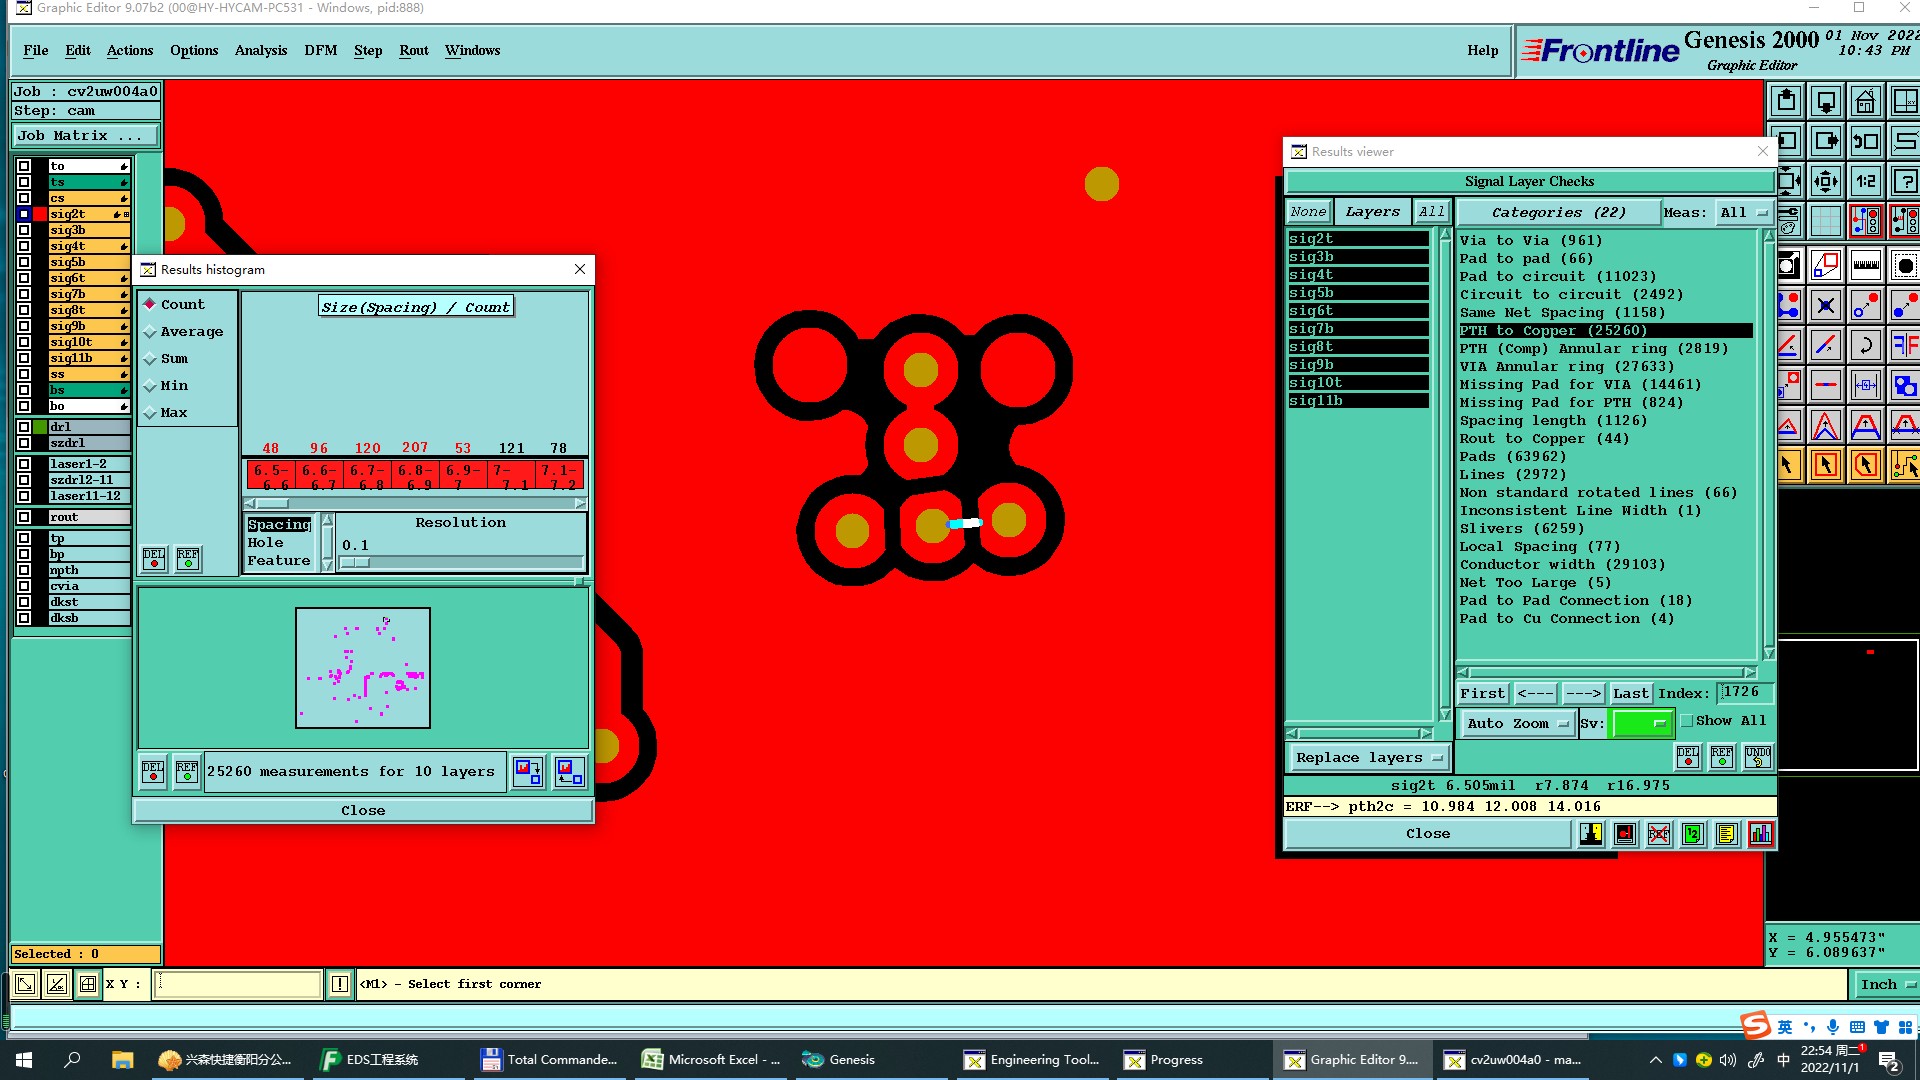Screen dimensions: 1920x1080
Task: Open the Inch units dropdown
Action: coord(1886,985)
